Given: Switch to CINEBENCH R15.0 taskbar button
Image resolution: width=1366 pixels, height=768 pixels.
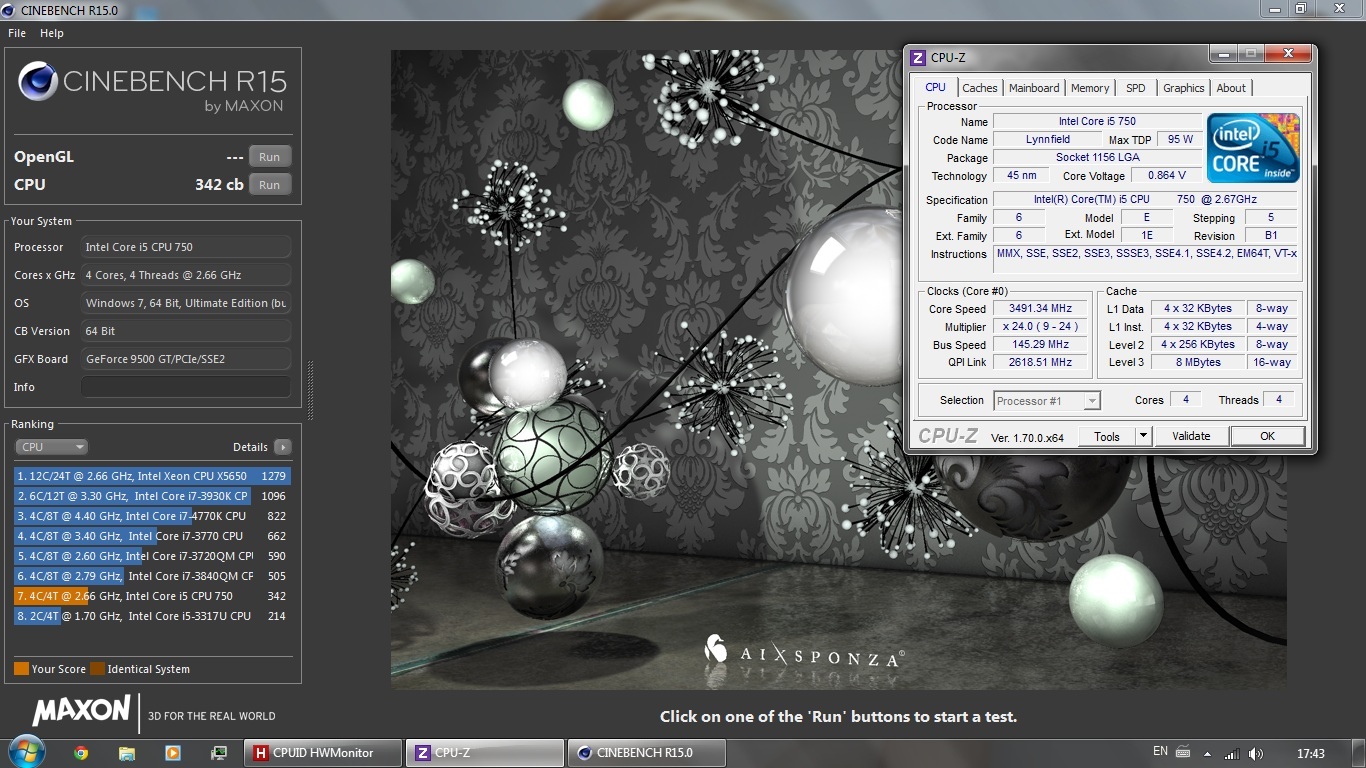Looking at the screenshot, I should (x=647, y=753).
